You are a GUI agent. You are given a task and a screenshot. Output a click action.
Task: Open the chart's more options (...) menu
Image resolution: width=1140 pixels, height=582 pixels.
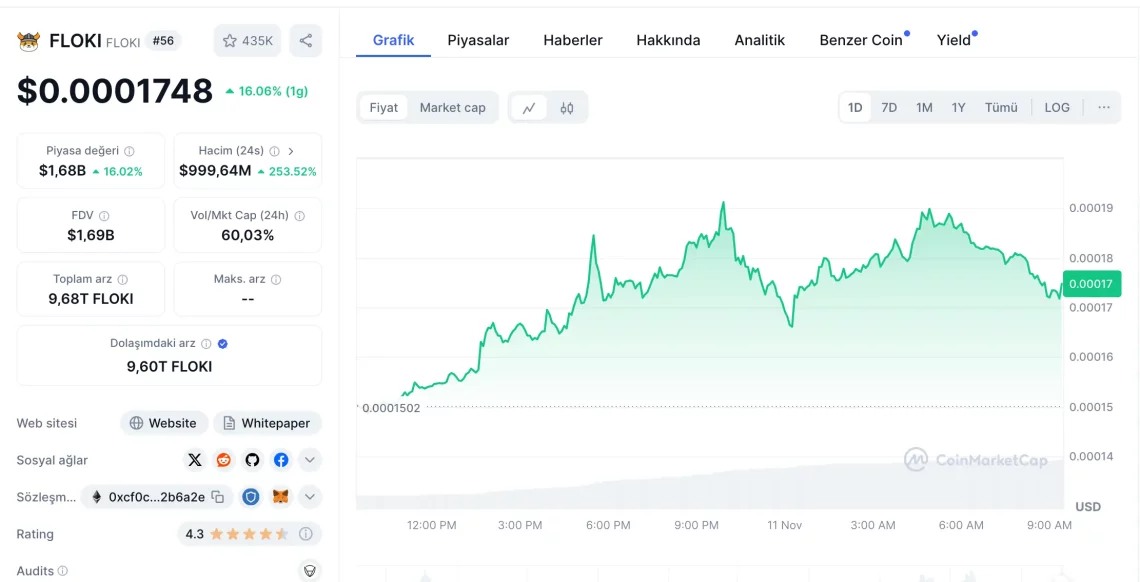click(1104, 107)
